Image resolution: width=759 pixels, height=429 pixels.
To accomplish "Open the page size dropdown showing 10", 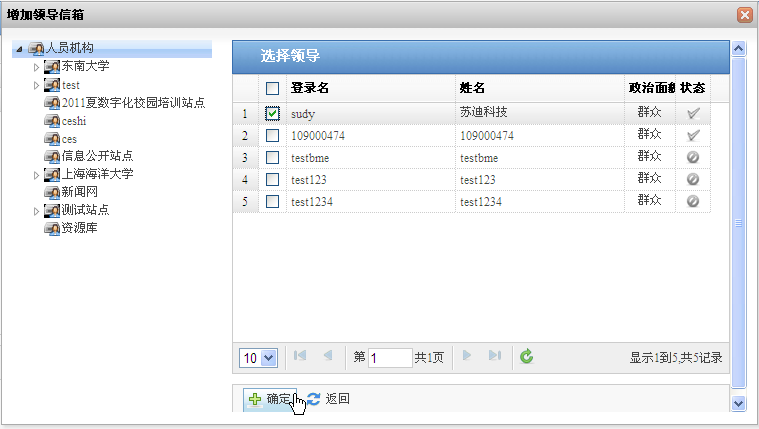I will 258,357.
